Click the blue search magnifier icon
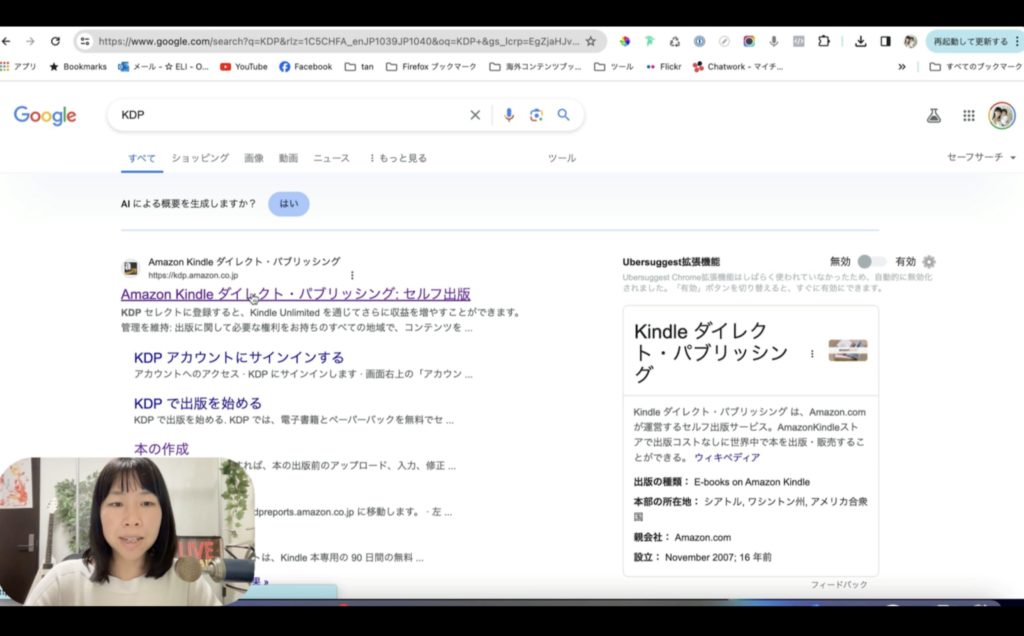The width and height of the screenshot is (1024, 636). [564, 115]
